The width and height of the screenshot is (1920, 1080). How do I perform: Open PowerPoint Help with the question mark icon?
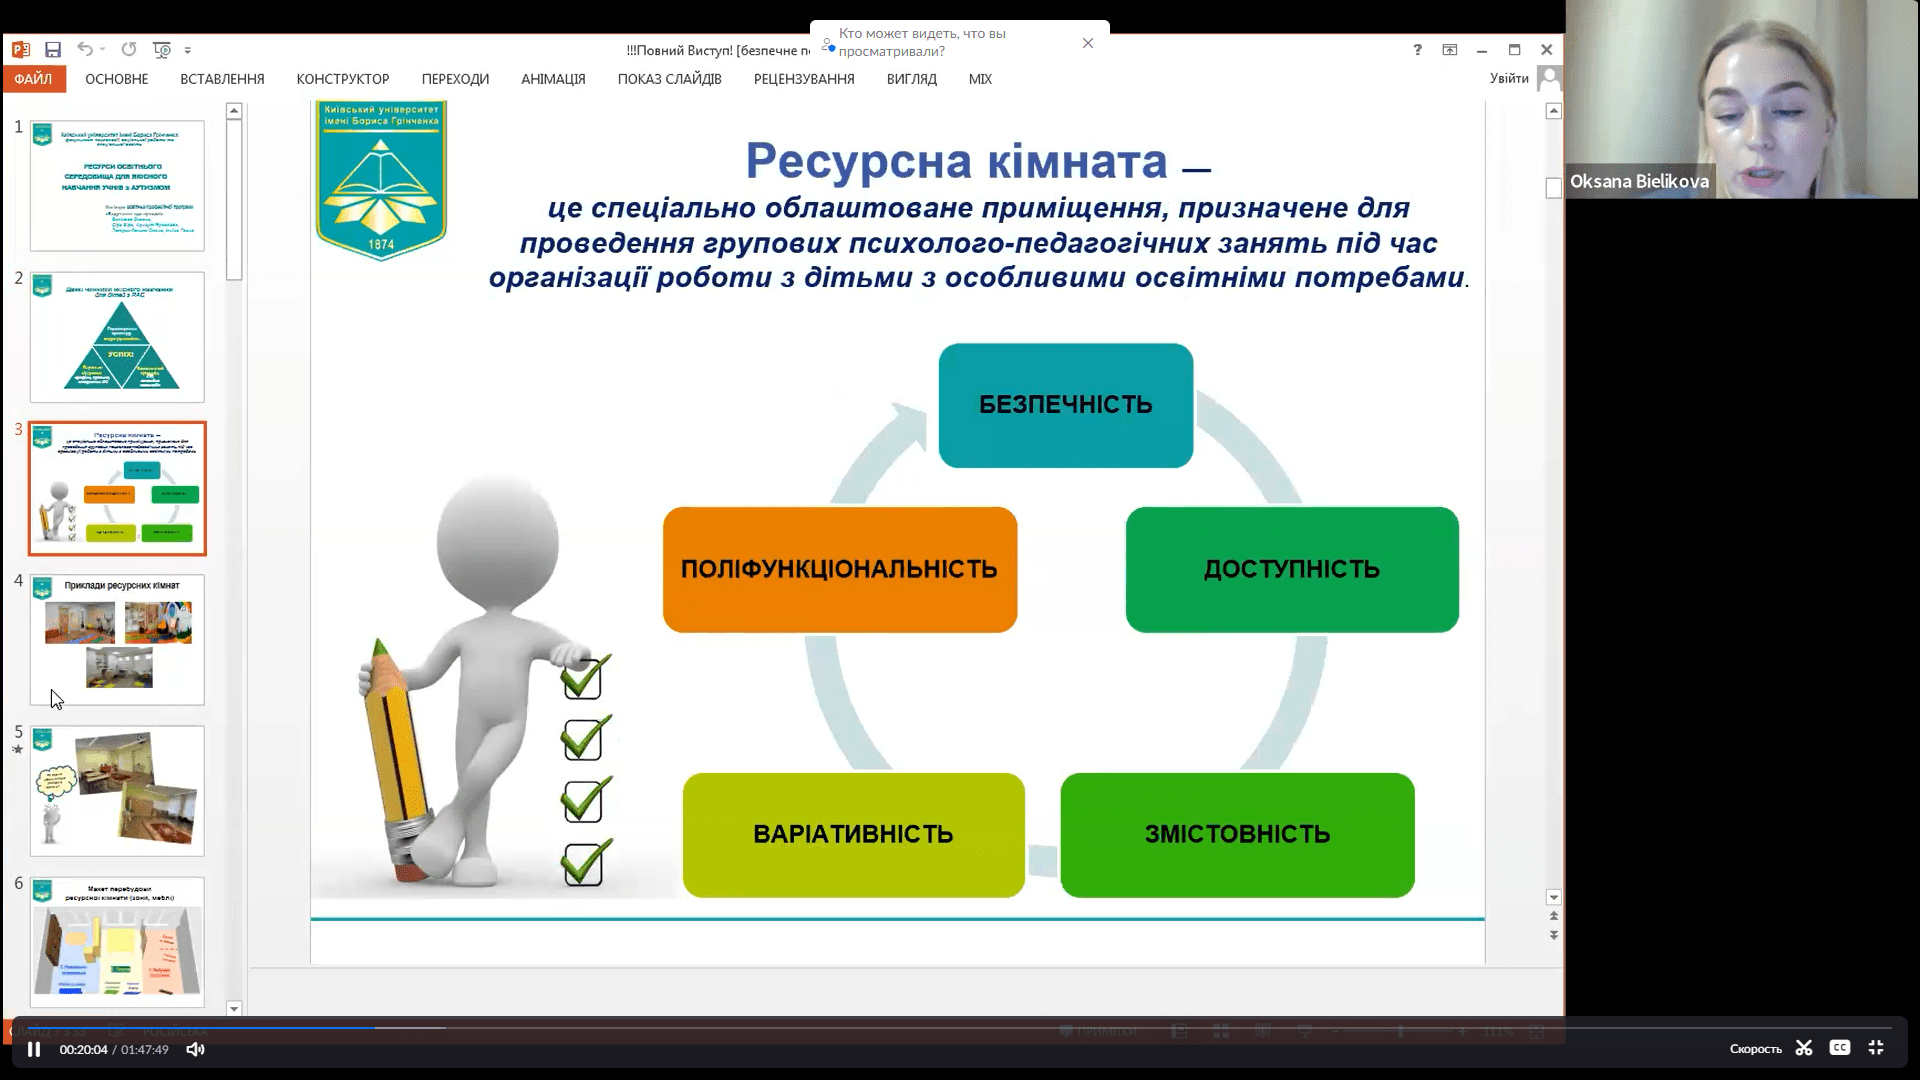click(1416, 49)
